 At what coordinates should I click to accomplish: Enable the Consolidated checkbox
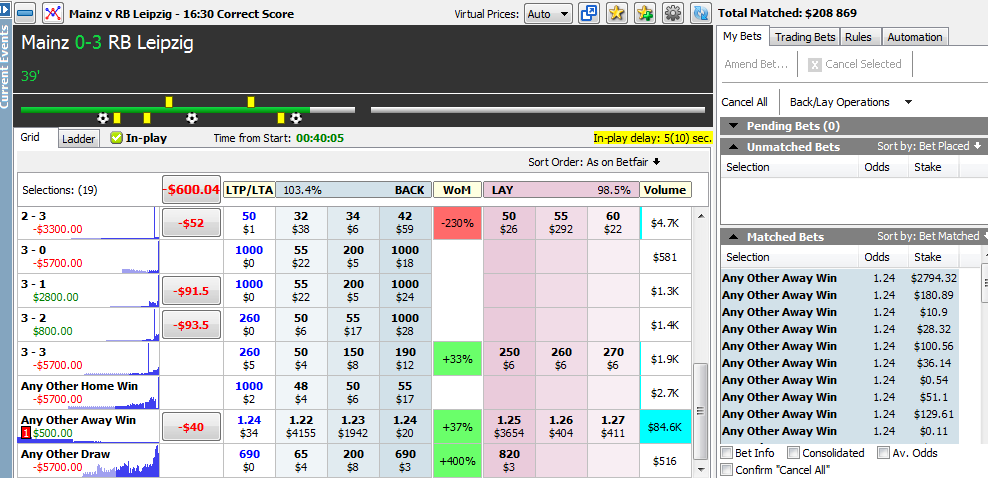click(x=793, y=453)
